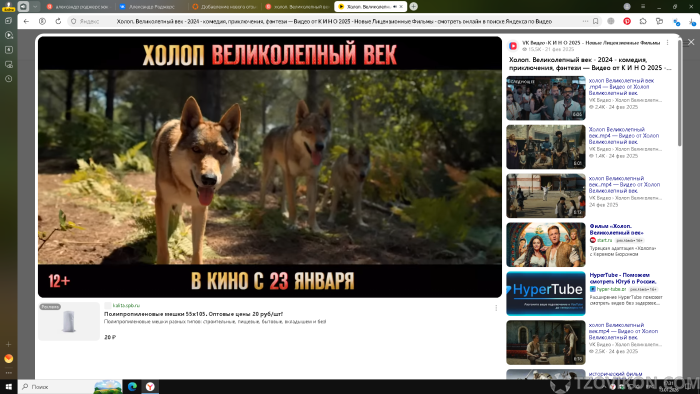The height and width of the screenshot is (394, 700).
Task: Go back with the browser back arrow
Action: pyautogui.click(x=26, y=21)
